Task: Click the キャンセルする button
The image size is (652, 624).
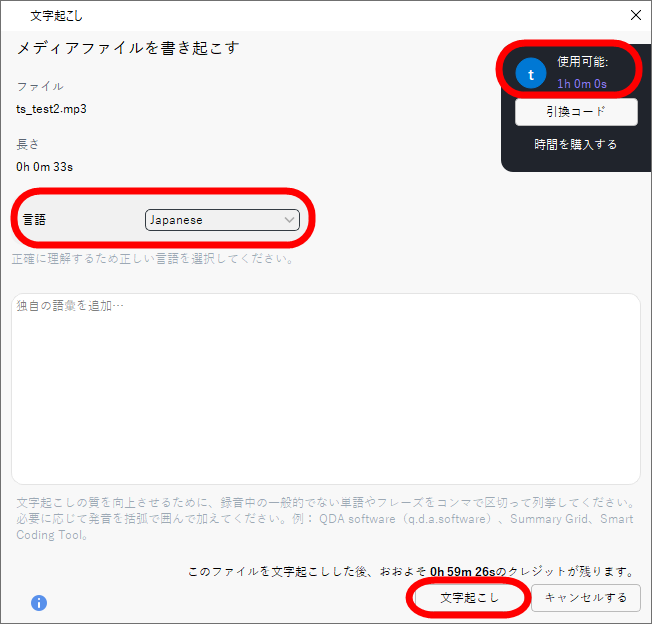Action: [585, 597]
